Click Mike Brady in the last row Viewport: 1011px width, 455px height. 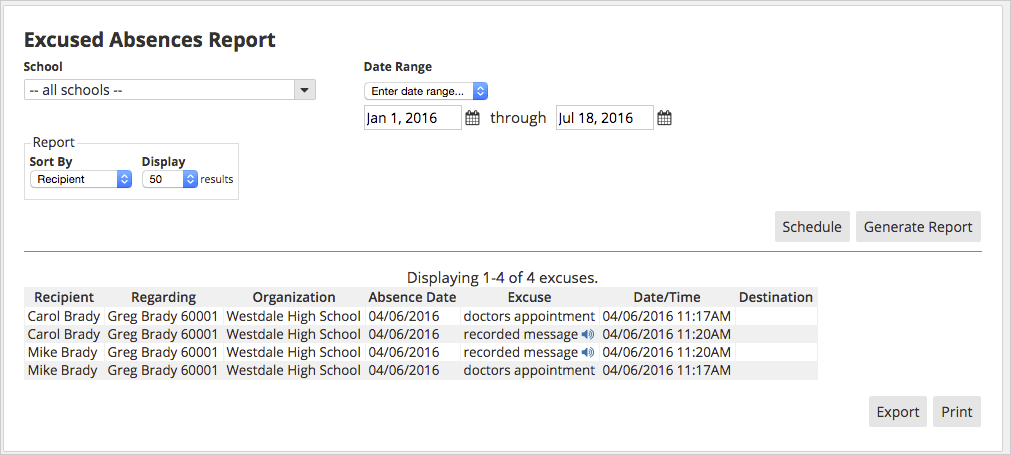[x=62, y=371]
